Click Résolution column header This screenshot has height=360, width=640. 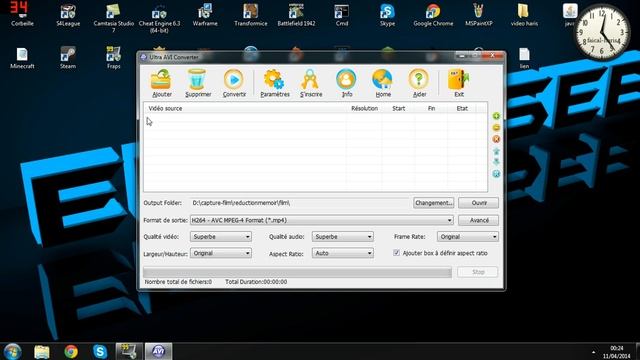[364, 109]
